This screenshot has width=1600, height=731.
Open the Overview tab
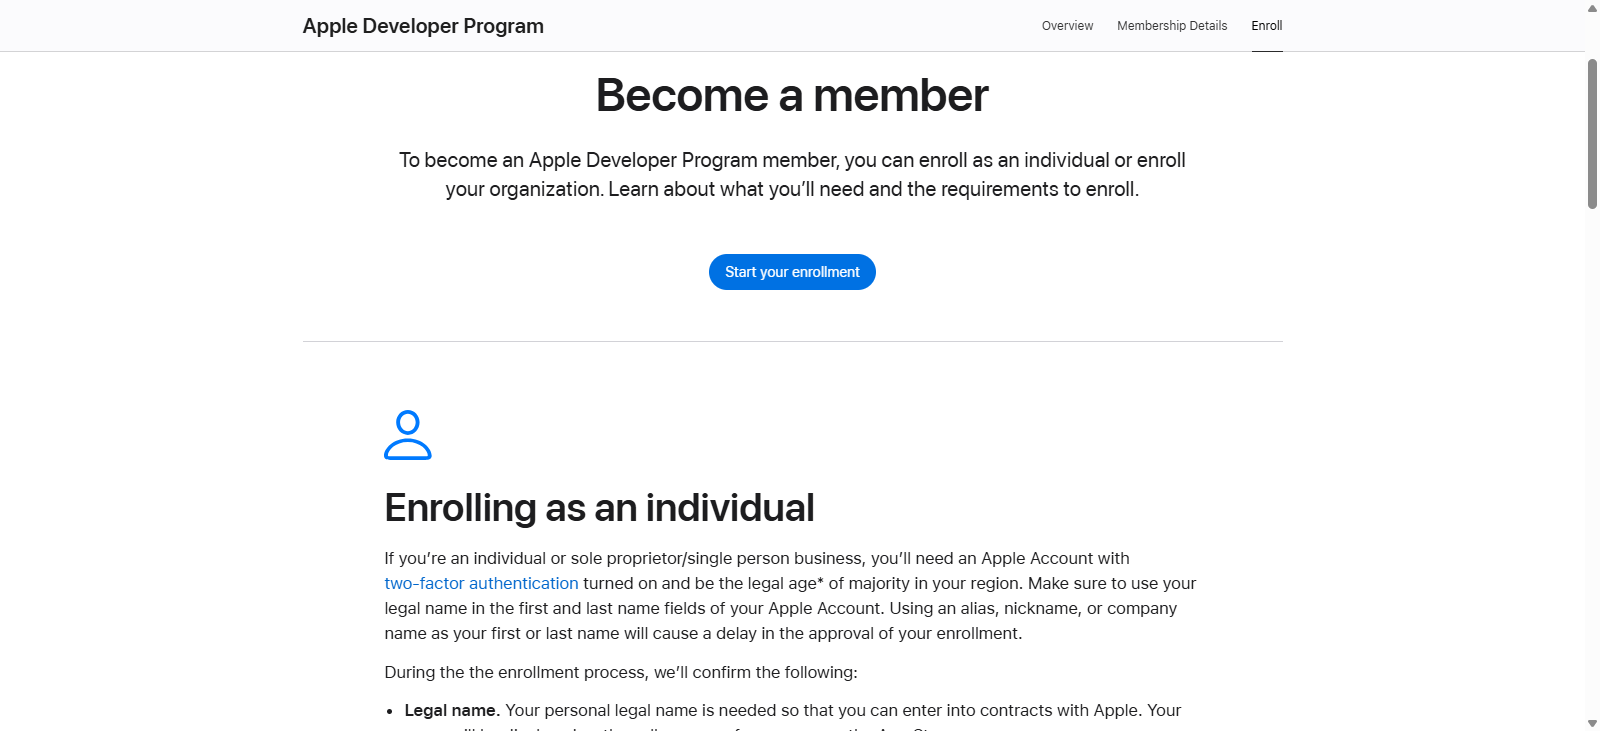click(x=1067, y=26)
